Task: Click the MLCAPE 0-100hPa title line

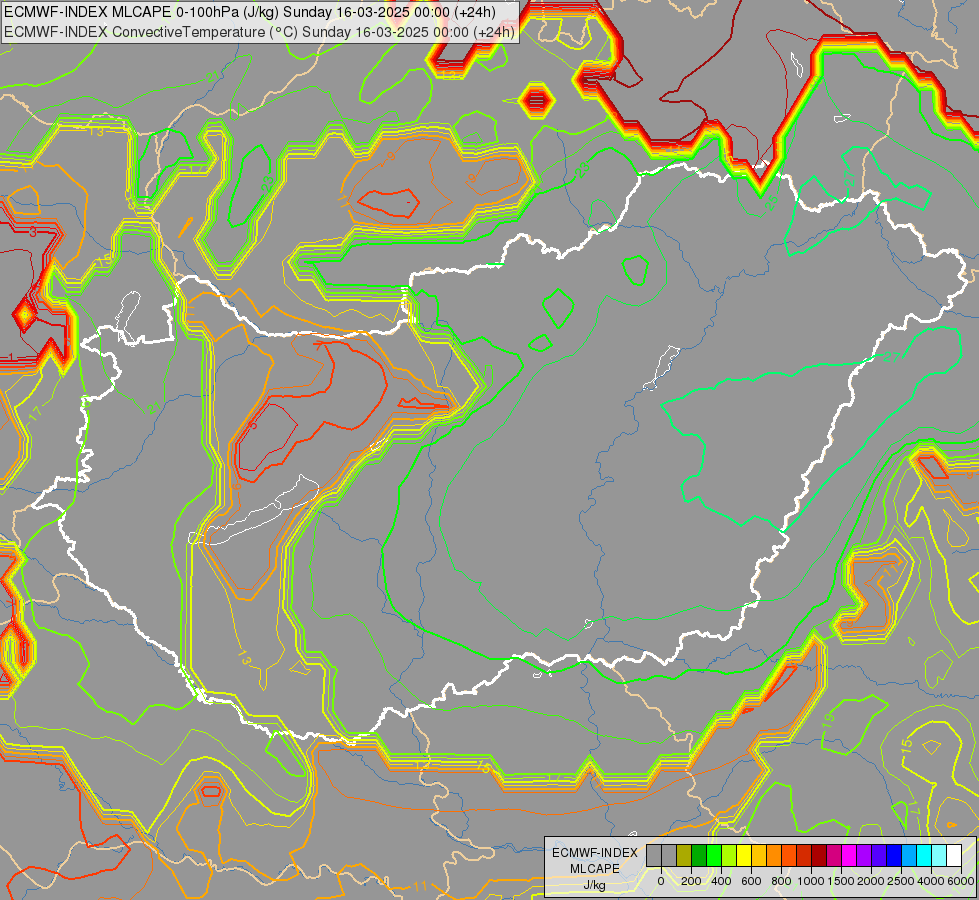Action: click(250, 12)
